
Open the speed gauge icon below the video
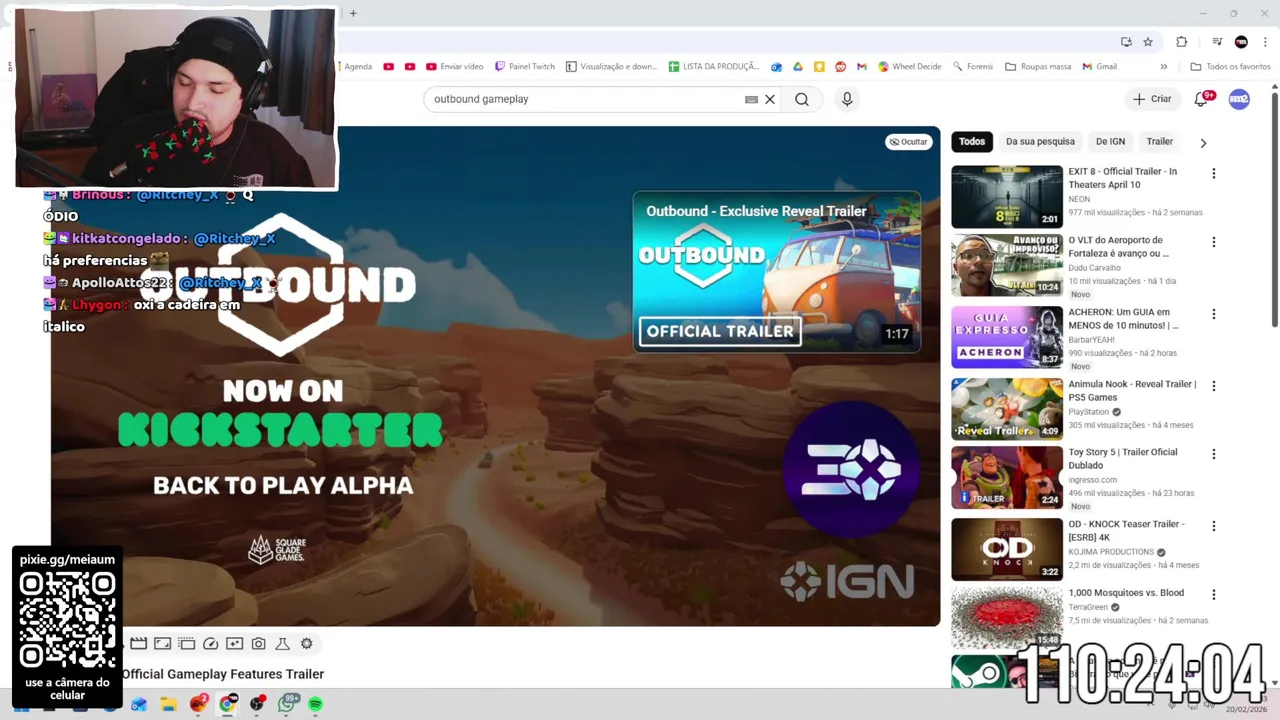(x=211, y=644)
